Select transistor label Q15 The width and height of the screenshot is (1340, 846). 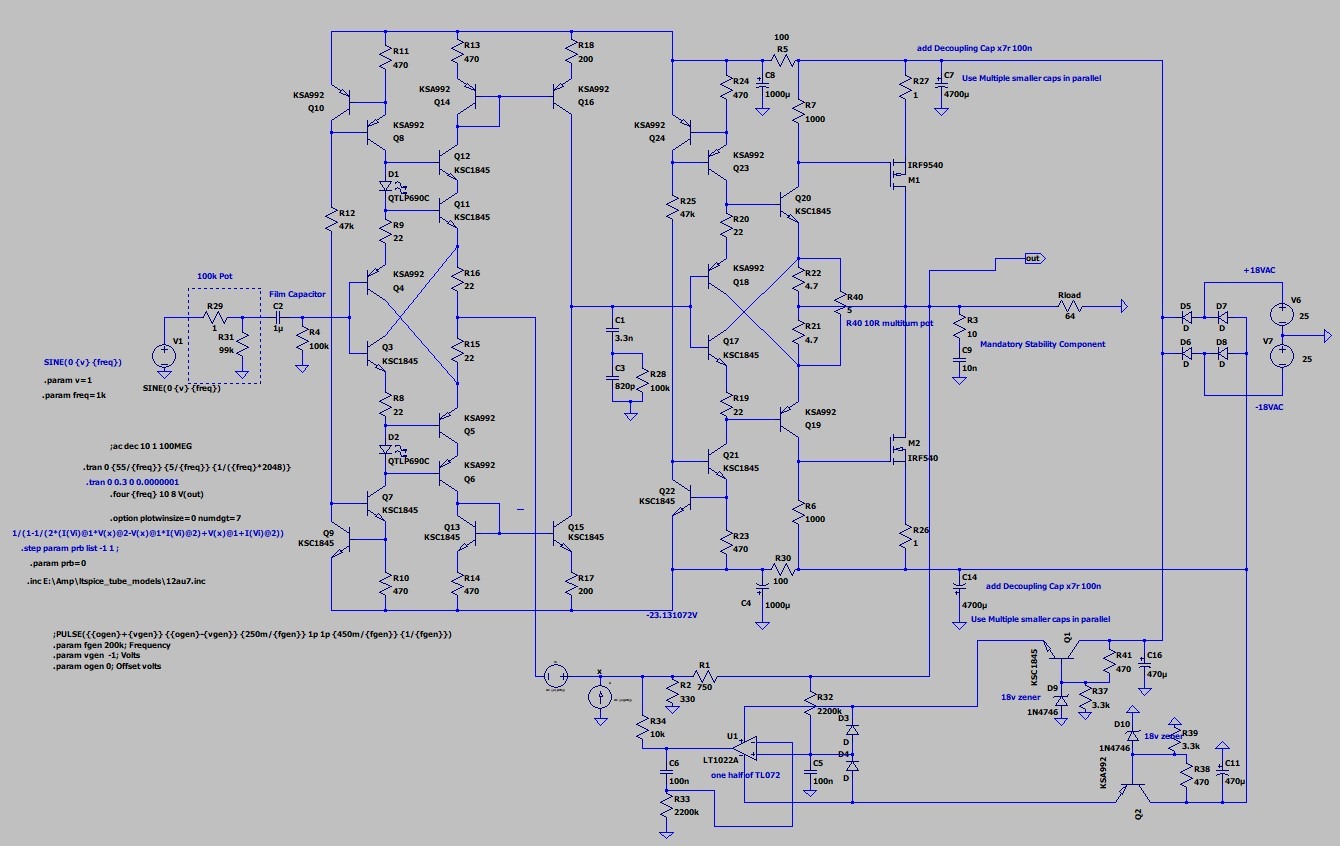coord(576,526)
